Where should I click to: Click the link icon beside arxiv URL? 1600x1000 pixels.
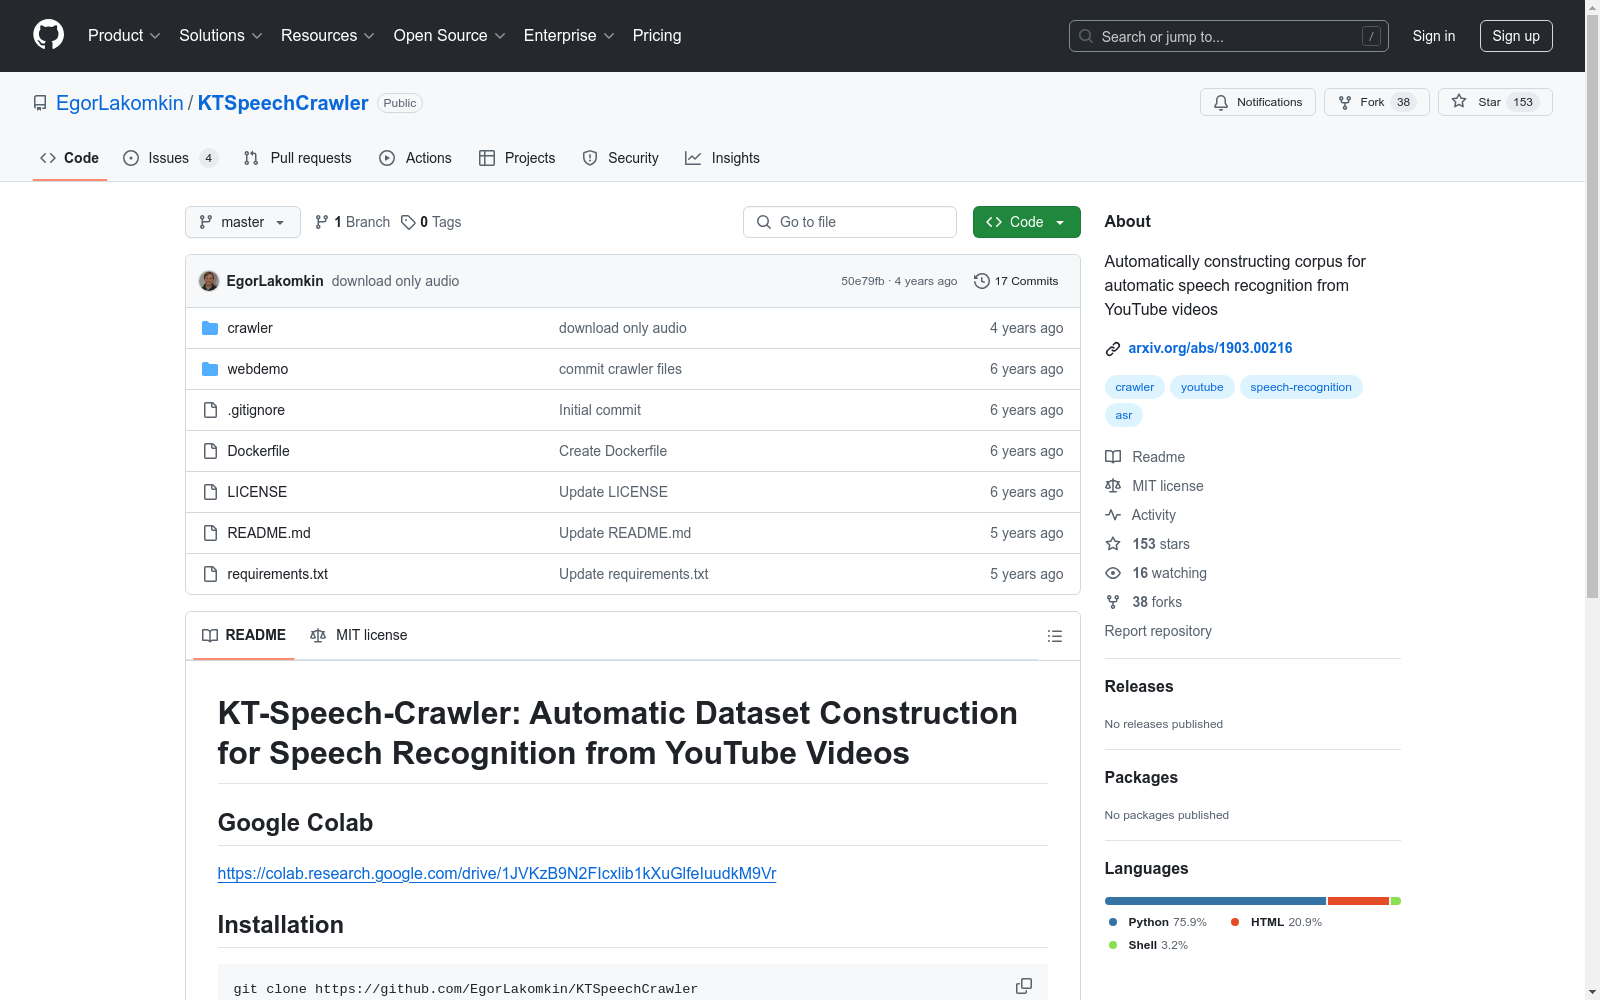1113,349
